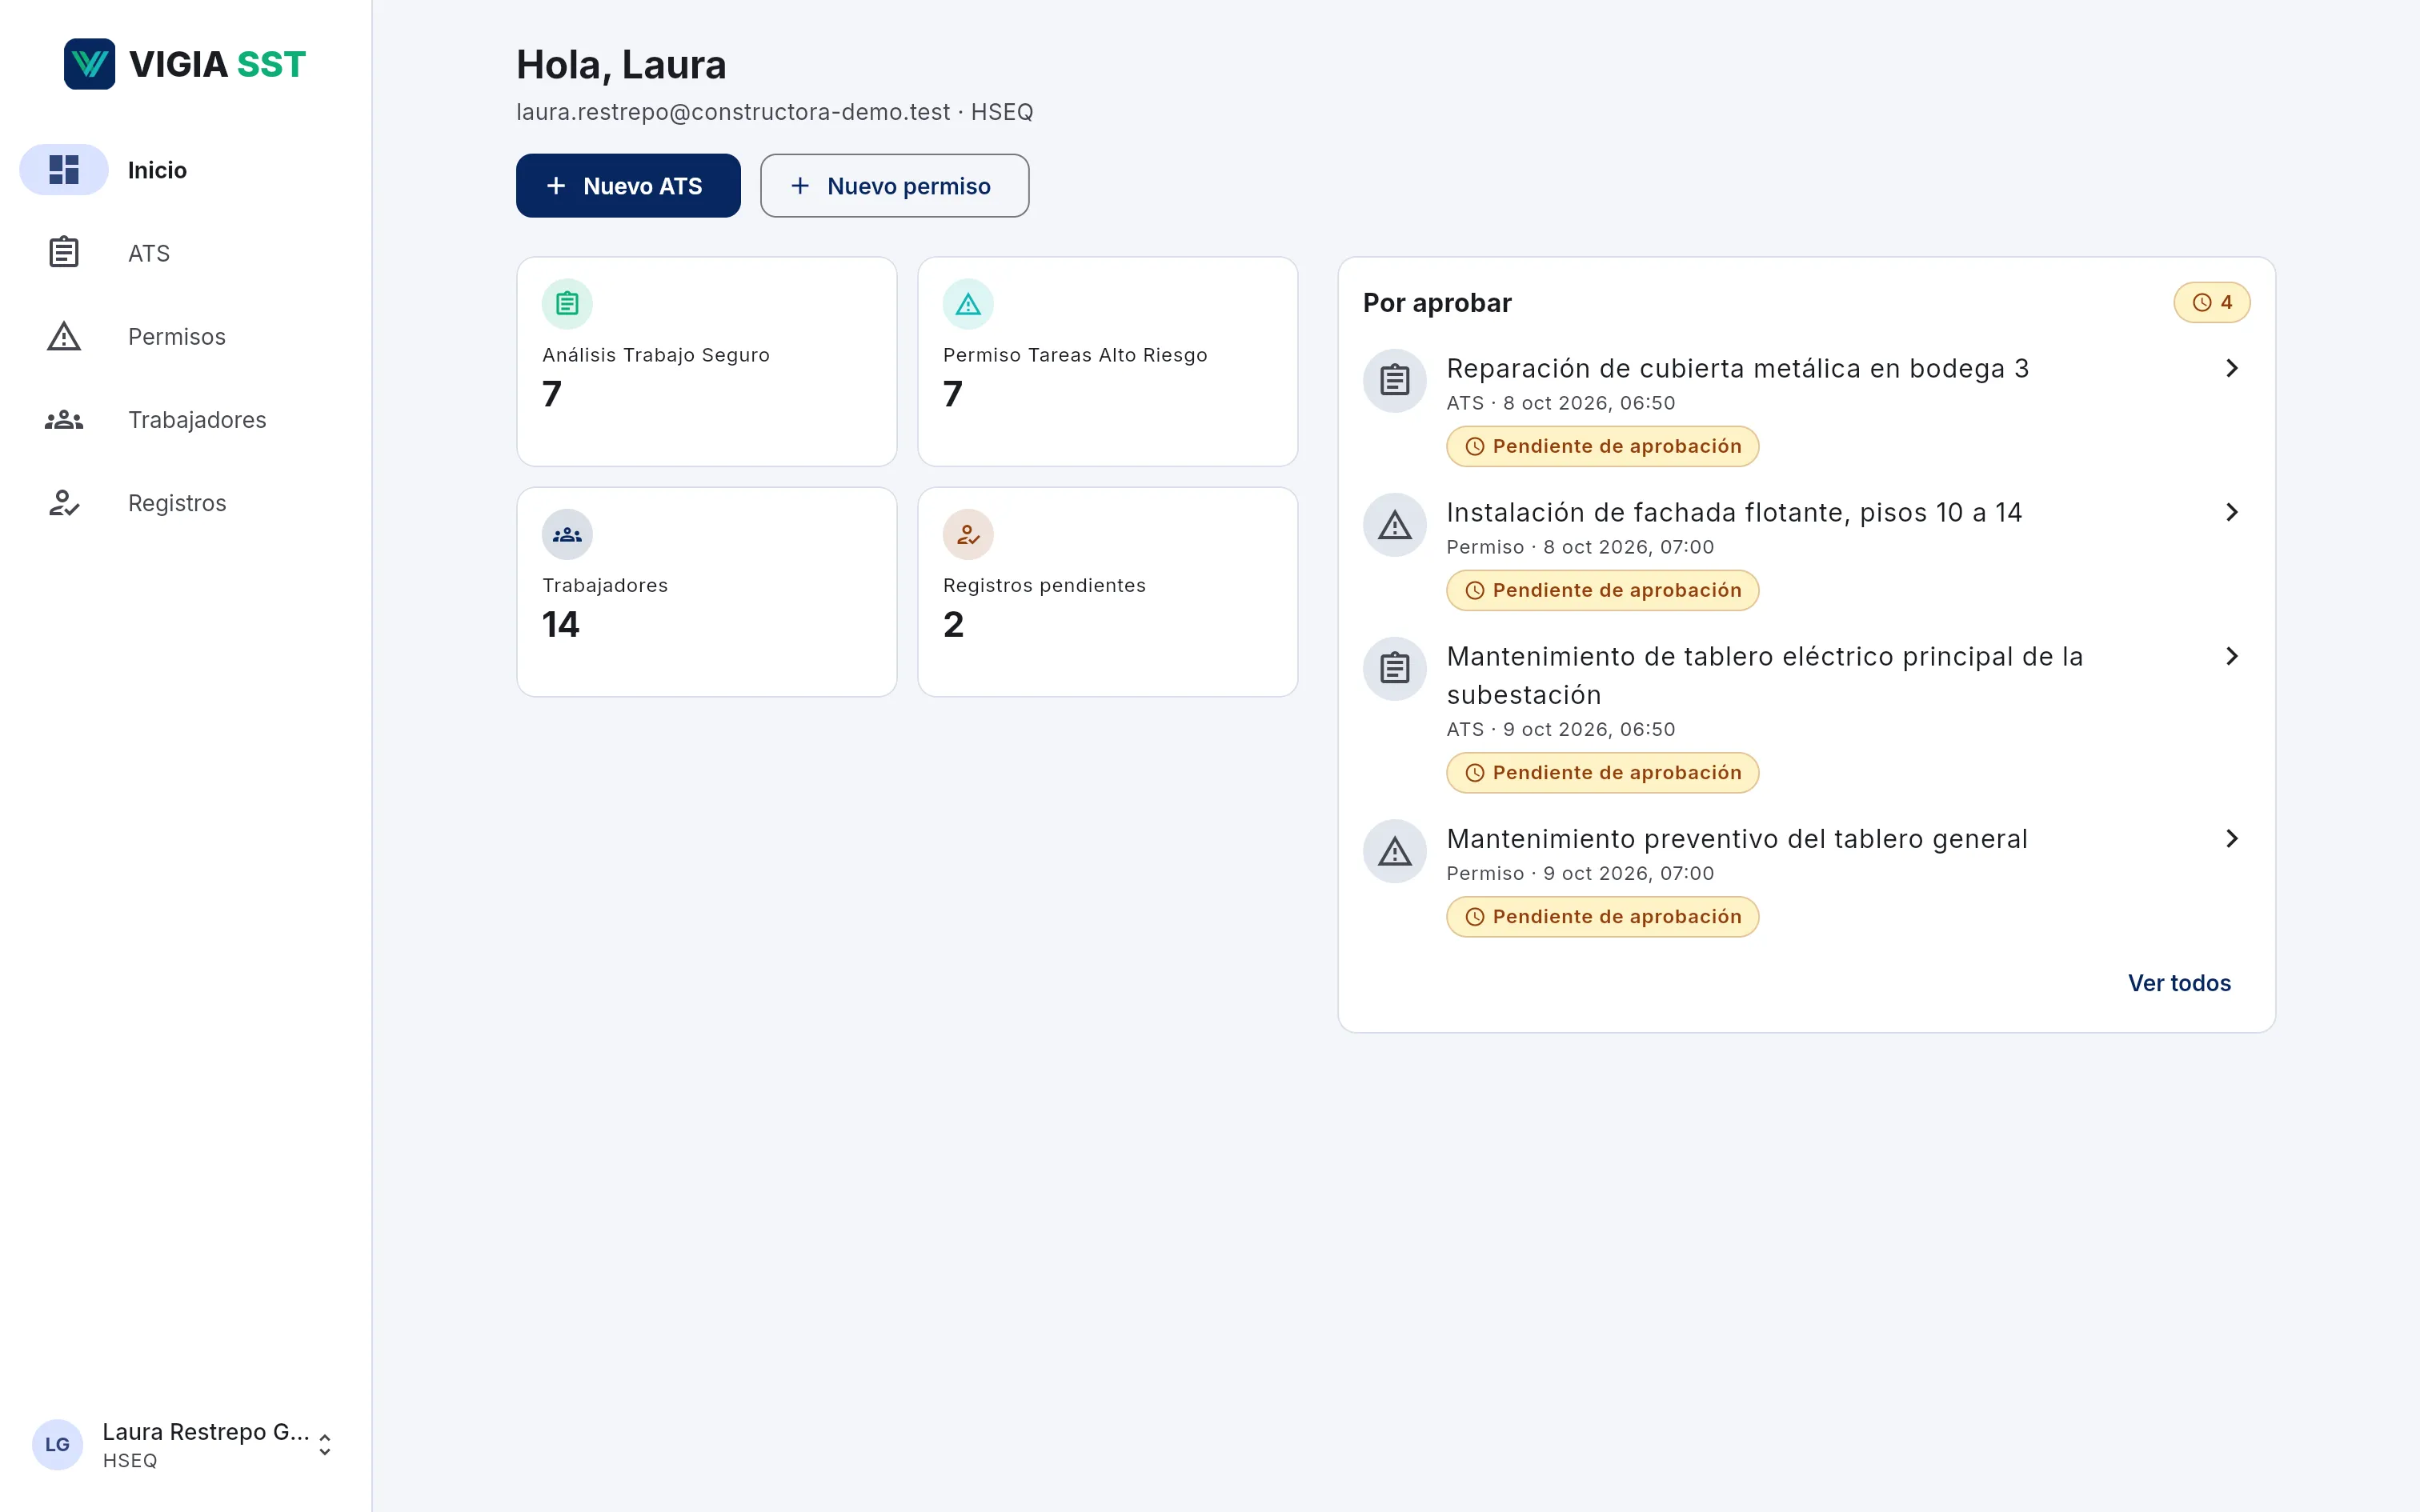The image size is (2420, 1512).
Task: Expand the Laura Restrepo account switcher
Action: (325, 1444)
